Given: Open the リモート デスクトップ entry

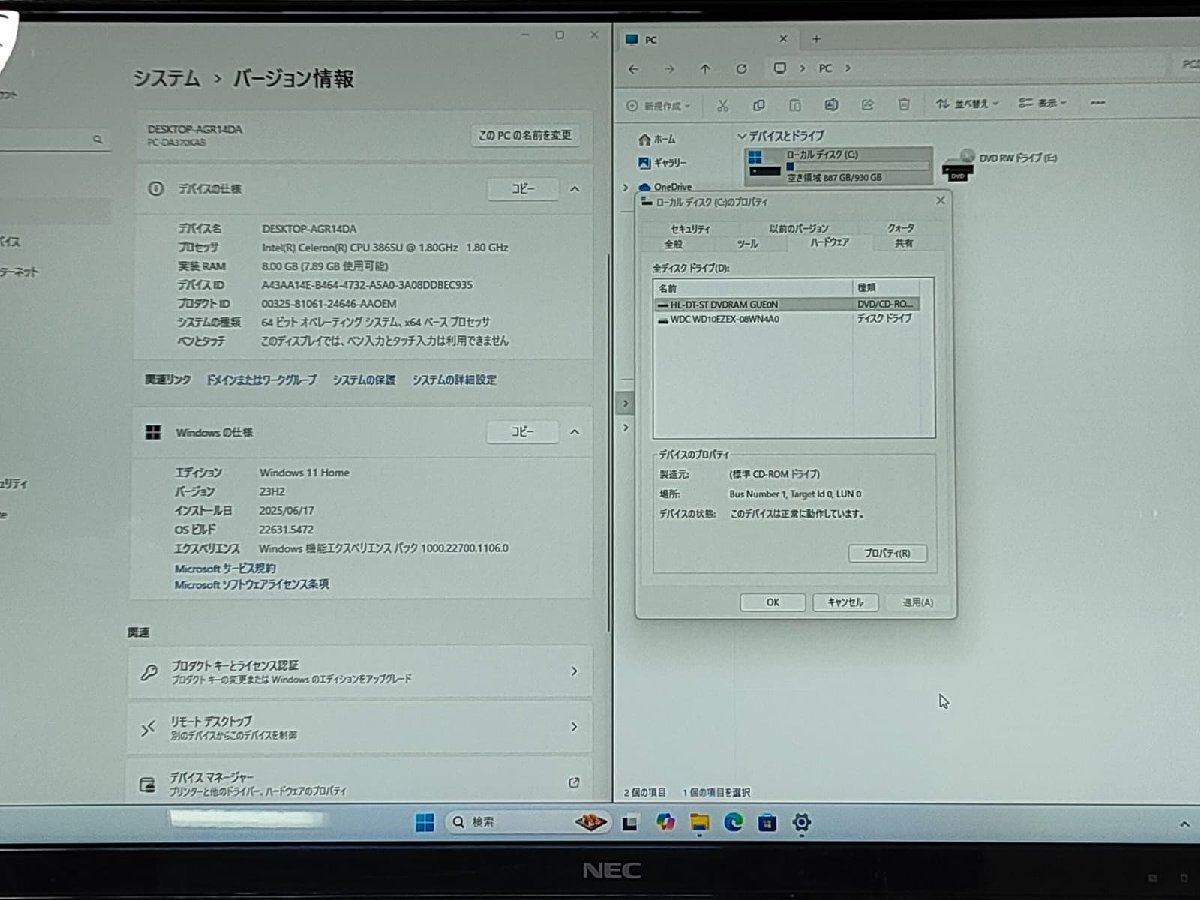Looking at the screenshot, I should [360, 727].
